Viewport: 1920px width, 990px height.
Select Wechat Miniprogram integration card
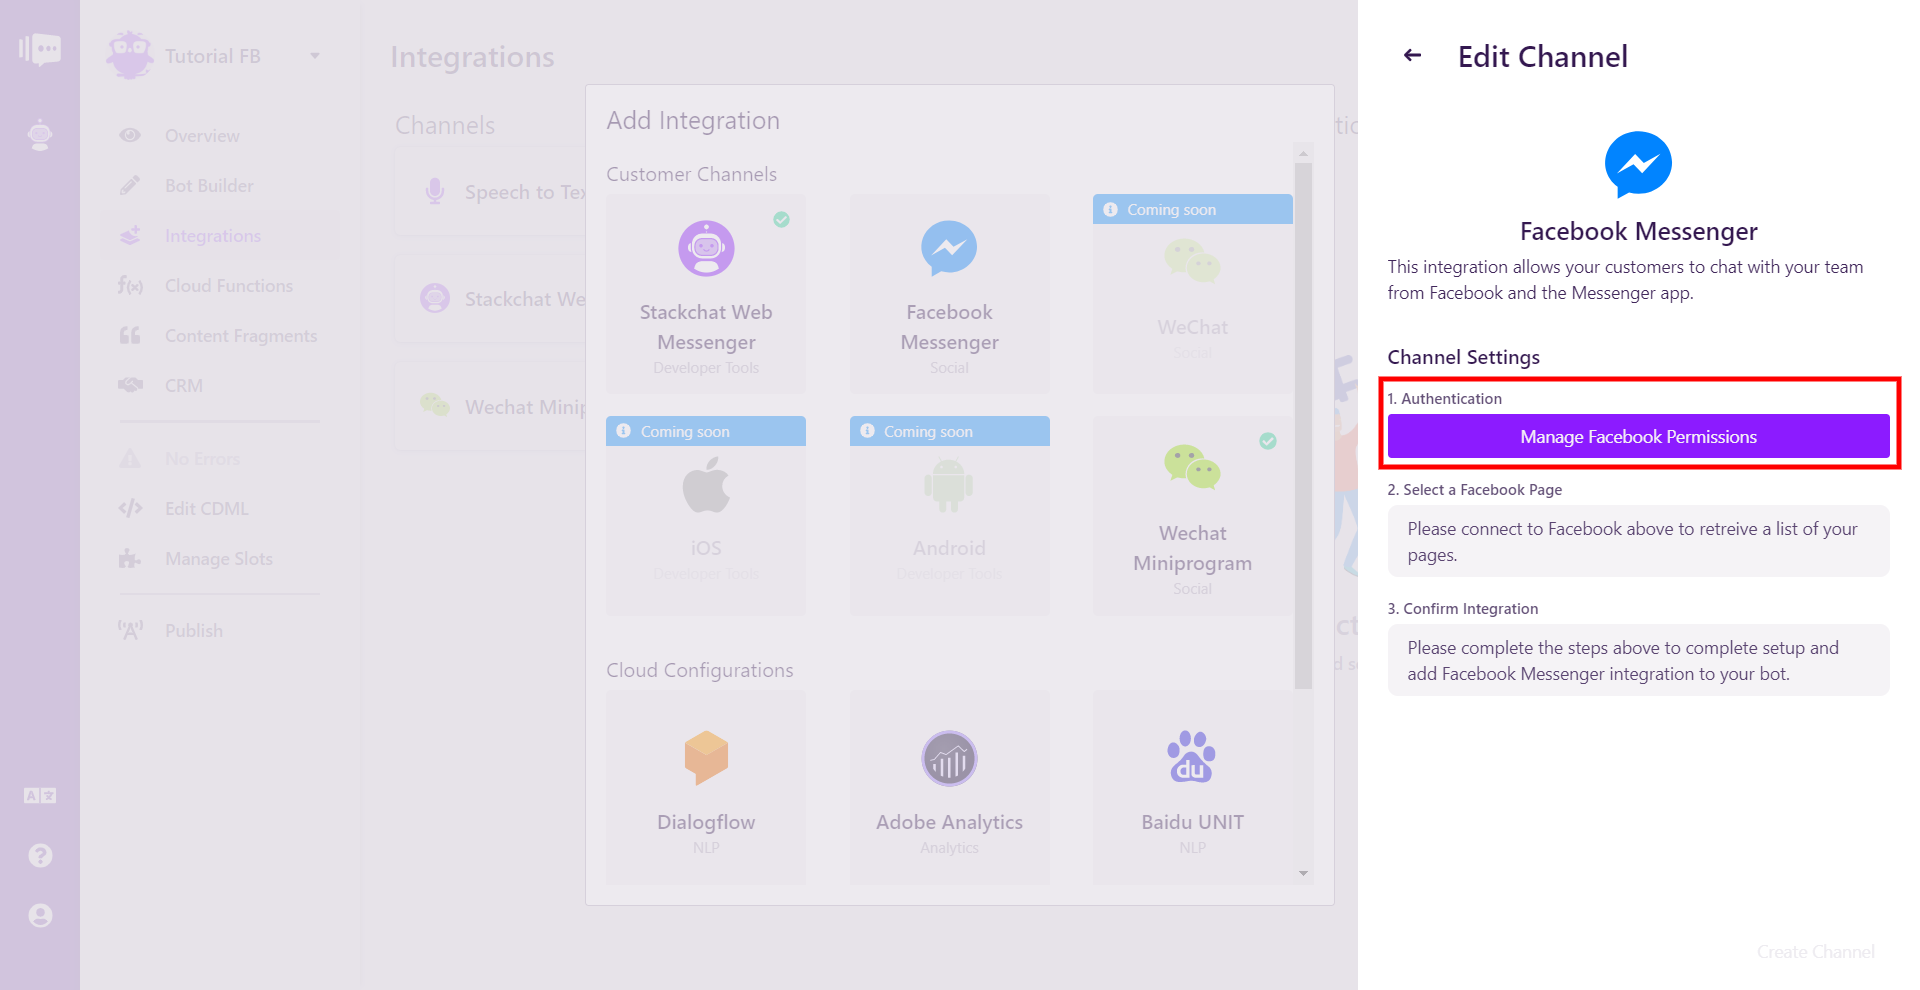click(x=1192, y=516)
